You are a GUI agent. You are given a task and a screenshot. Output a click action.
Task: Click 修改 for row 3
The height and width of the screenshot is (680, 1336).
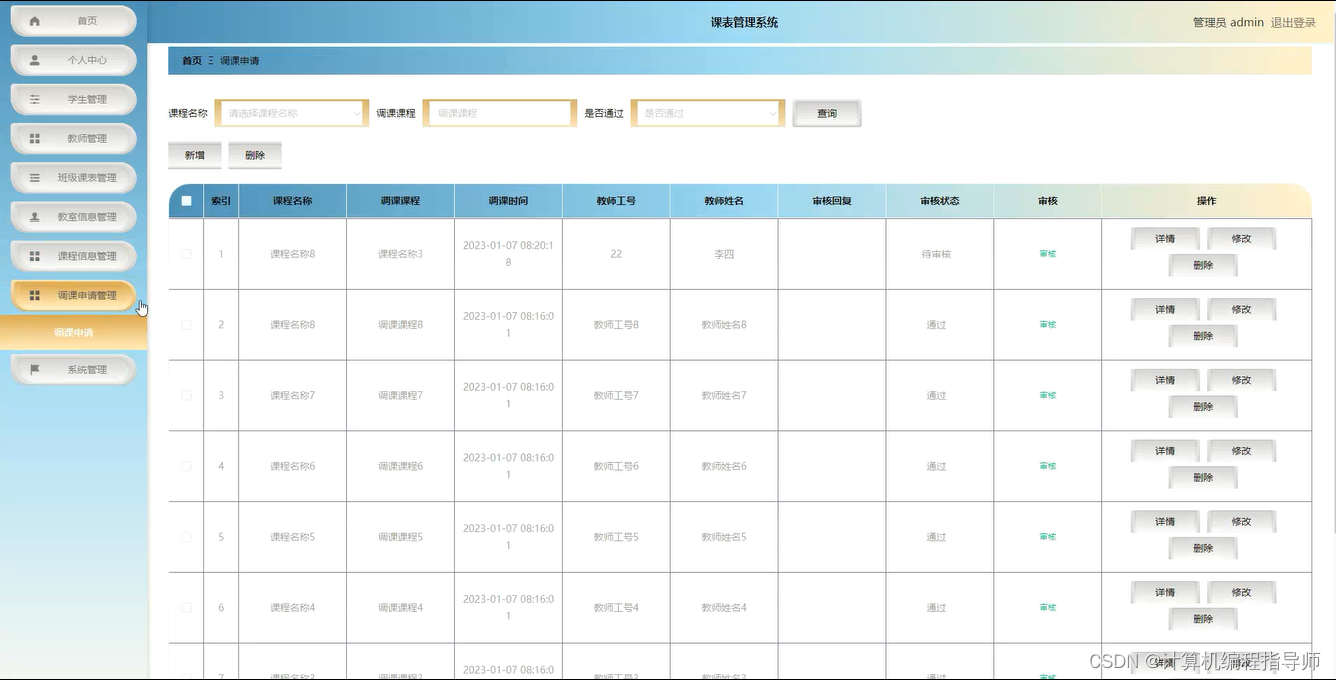[x=1242, y=380]
